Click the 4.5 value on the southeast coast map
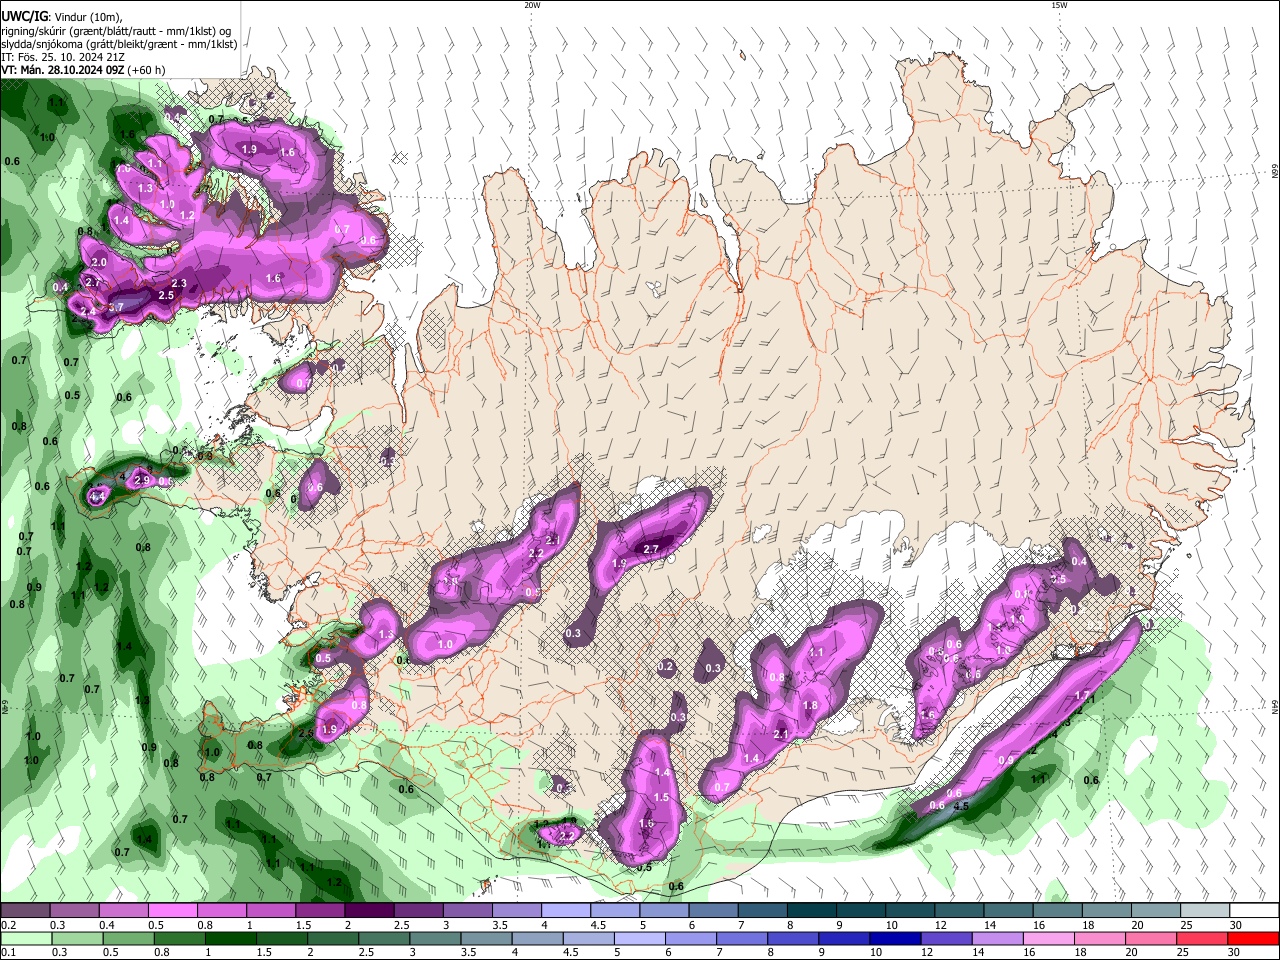Image resolution: width=1280 pixels, height=960 pixels. click(x=962, y=806)
